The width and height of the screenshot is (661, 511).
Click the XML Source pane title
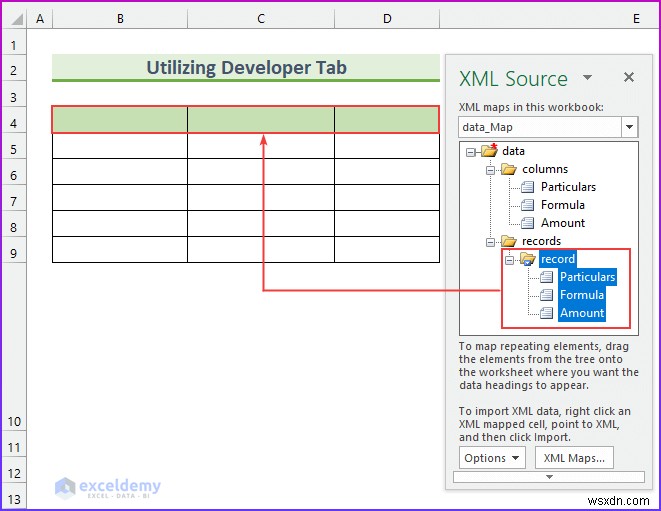pos(513,78)
